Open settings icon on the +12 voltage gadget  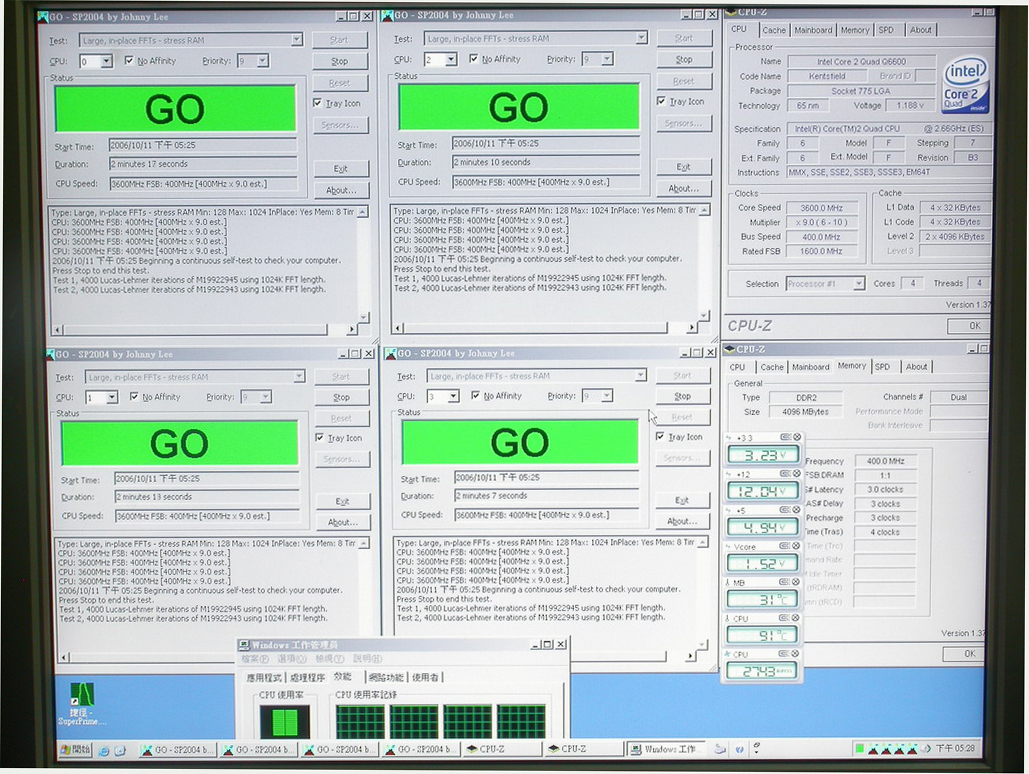pyautogui.click(x=786, y=473)
